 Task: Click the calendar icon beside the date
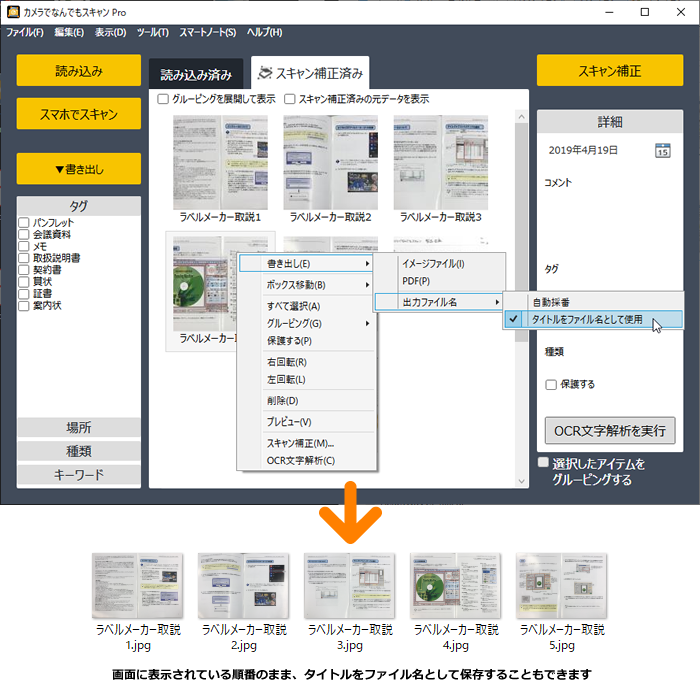pos(662,150)
